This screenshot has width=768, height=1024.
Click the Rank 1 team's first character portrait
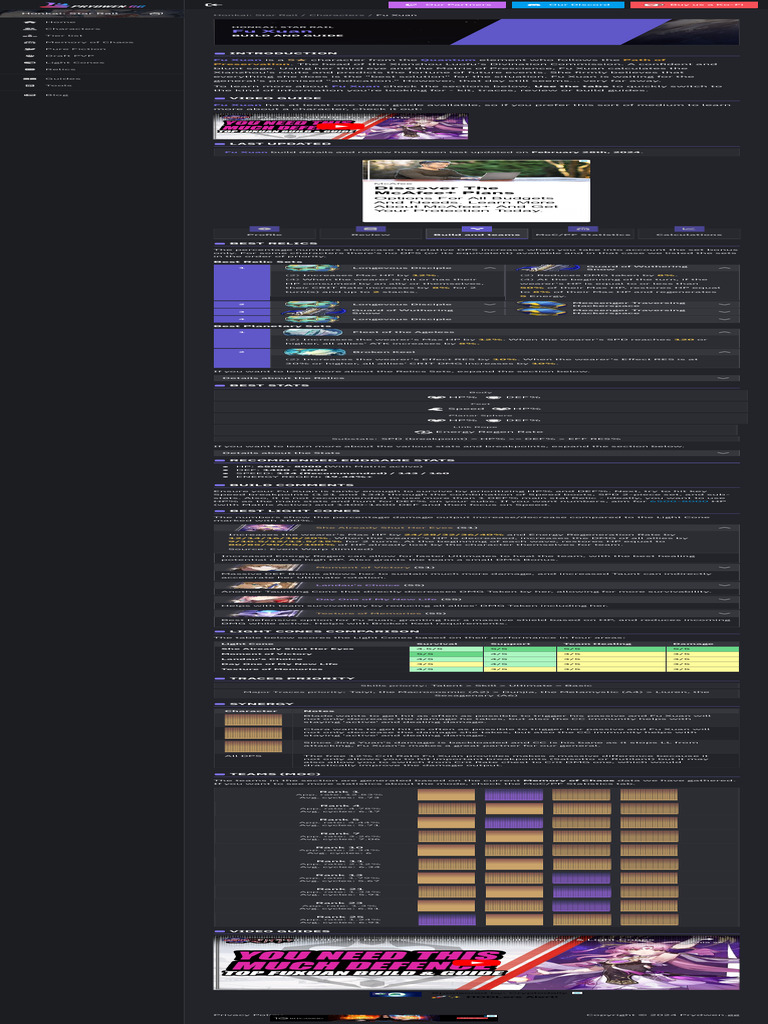coord(446,795)
